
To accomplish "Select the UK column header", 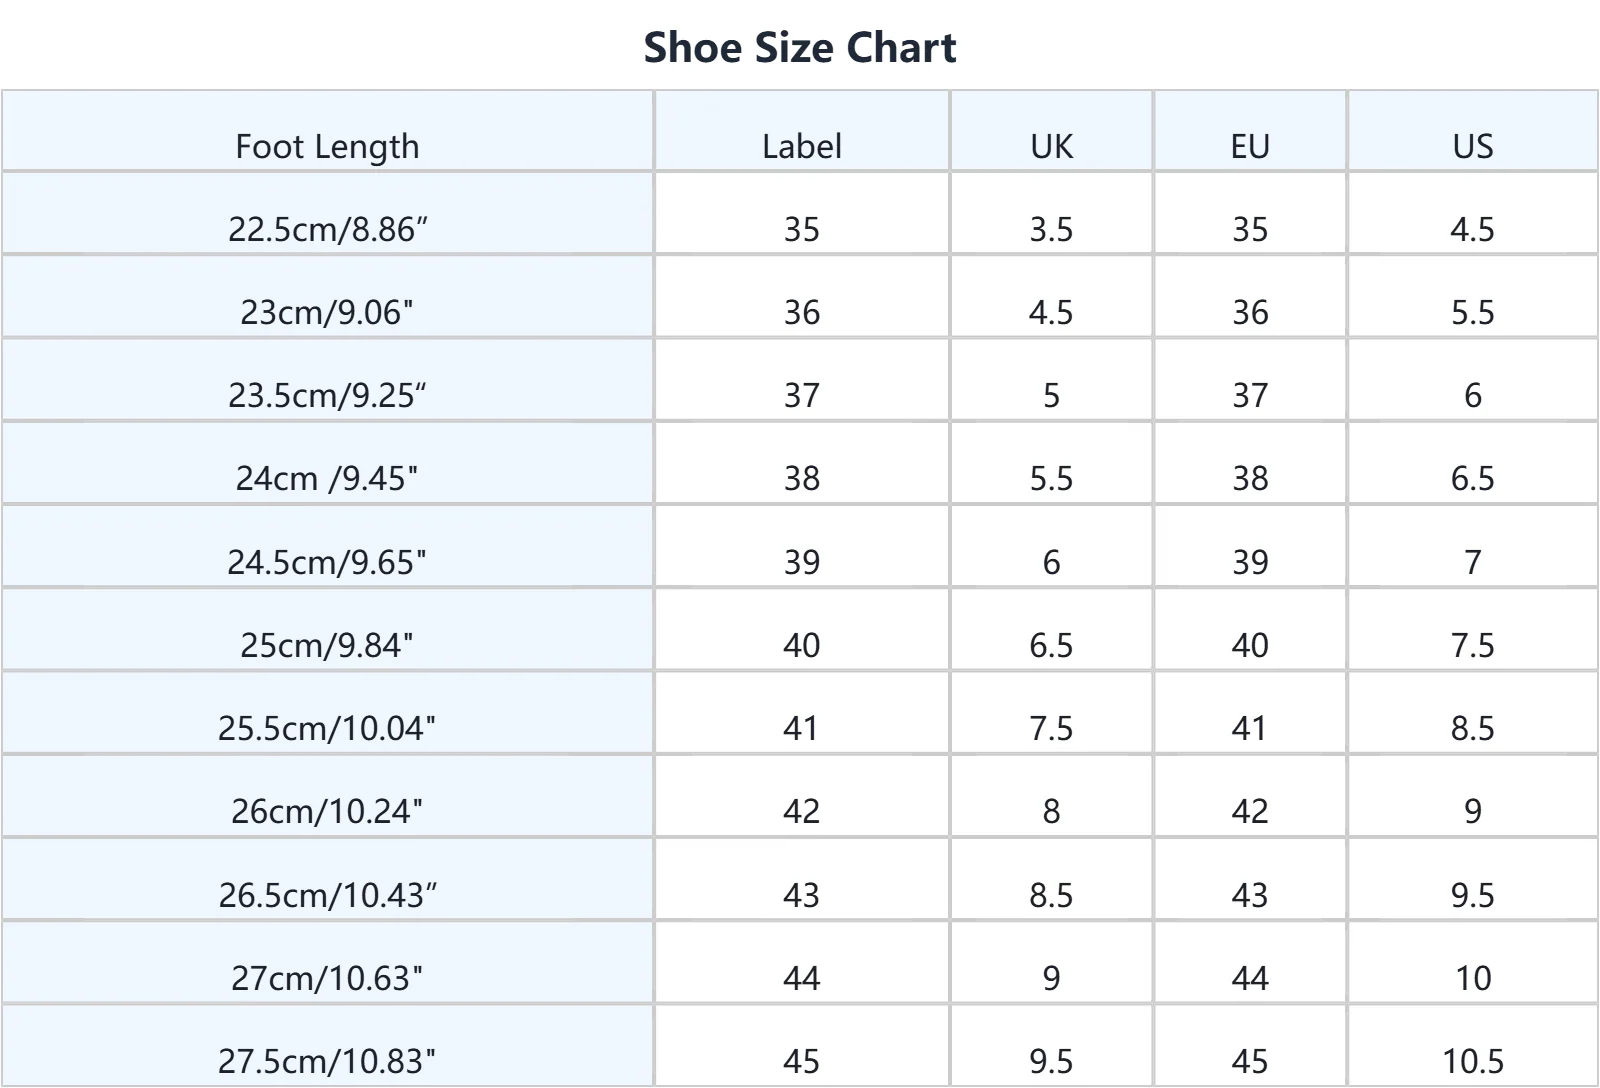I will (x=1051, y=146).
